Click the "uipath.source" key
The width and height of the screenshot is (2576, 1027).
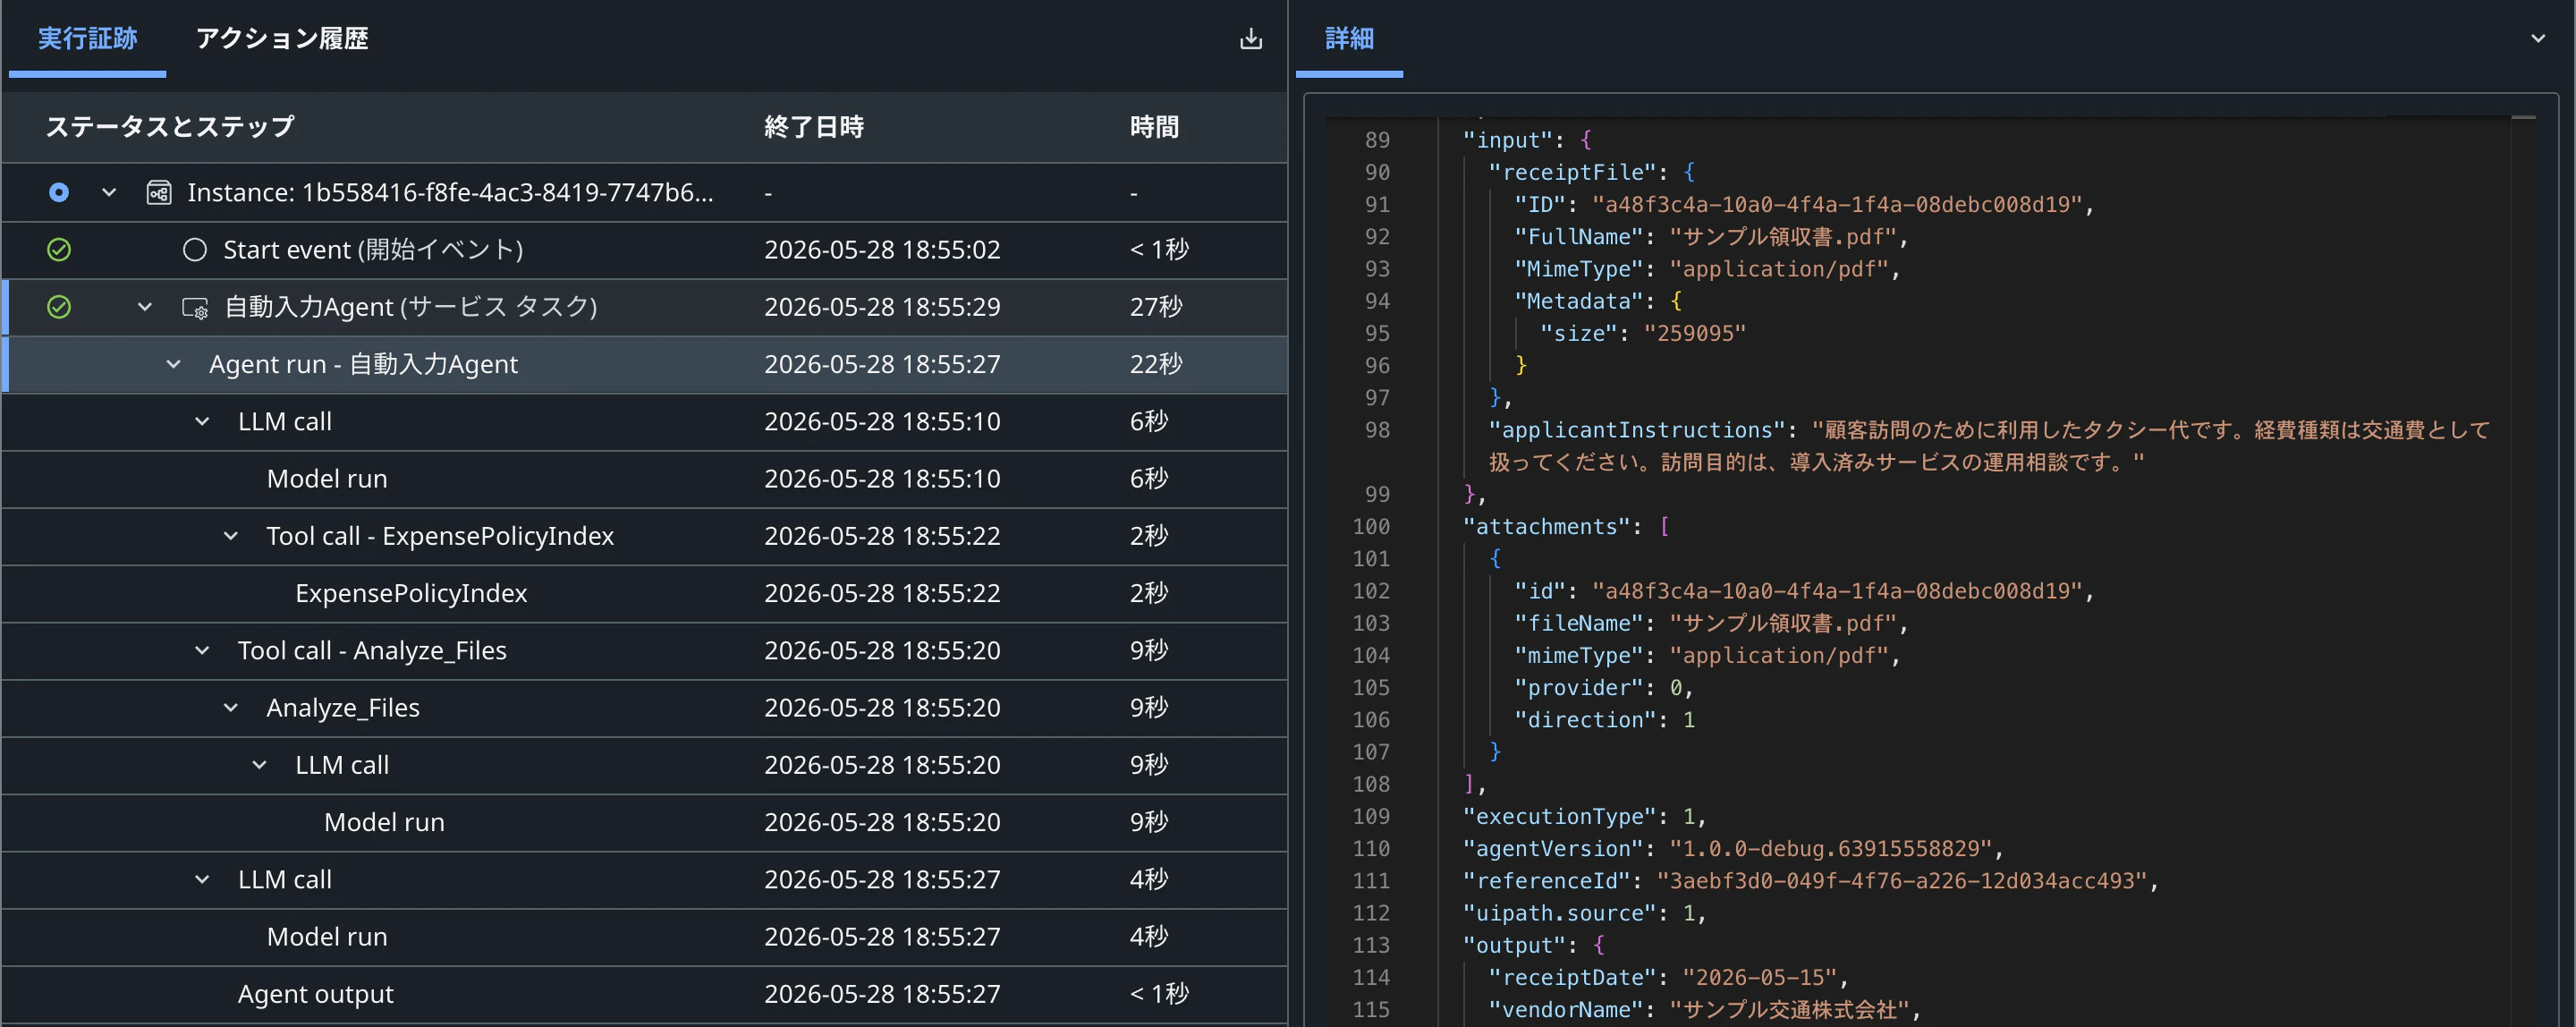click(x=1558, y=913)
